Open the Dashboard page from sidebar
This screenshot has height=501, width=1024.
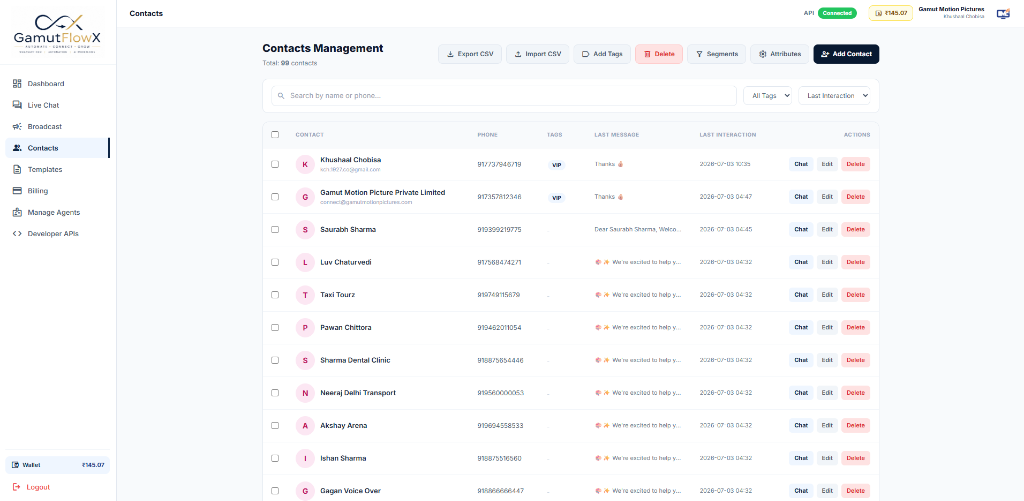[x=57, y=84]
